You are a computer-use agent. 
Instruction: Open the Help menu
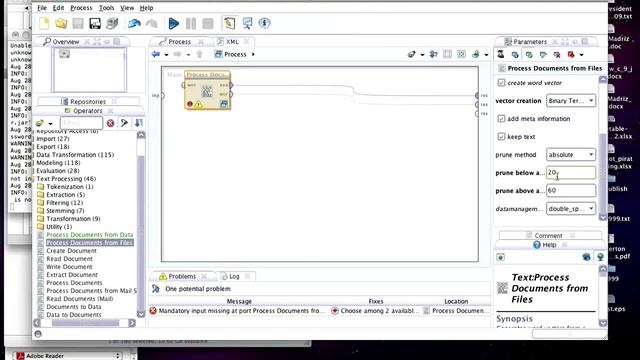click(147, 8)
